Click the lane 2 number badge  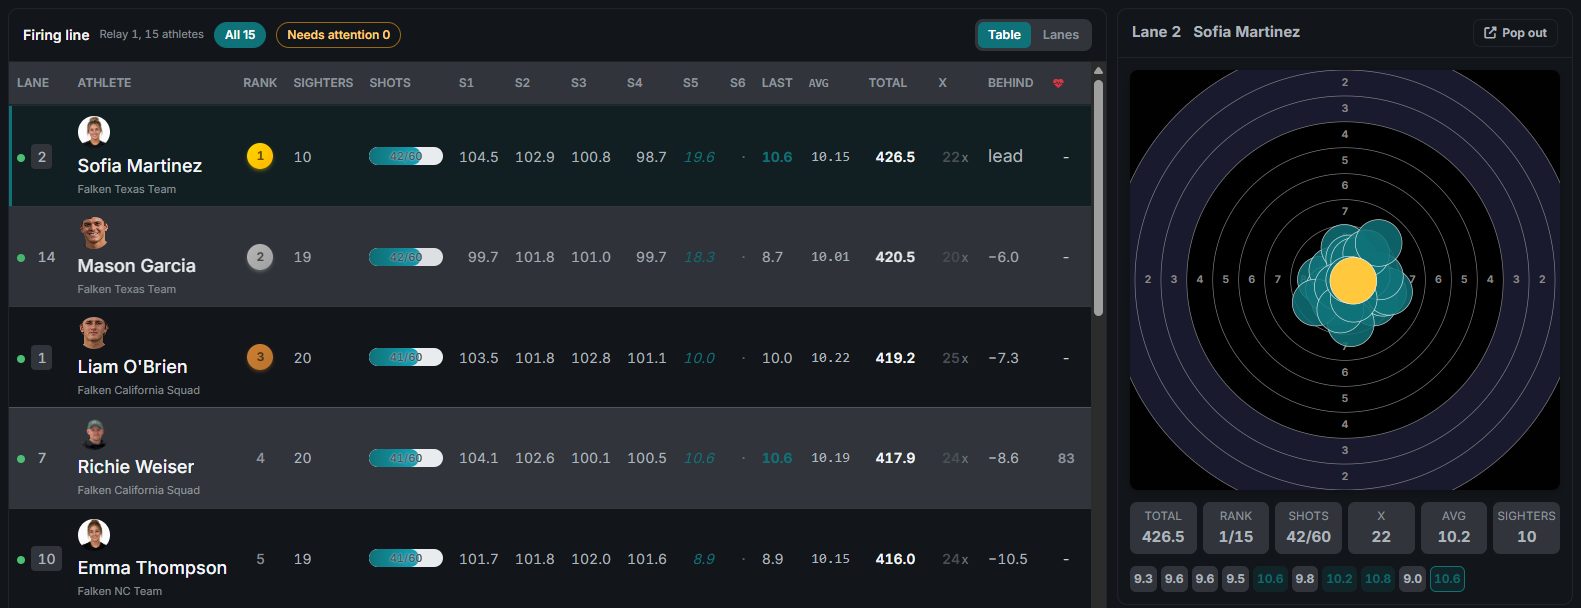click(x=41, y=157)
